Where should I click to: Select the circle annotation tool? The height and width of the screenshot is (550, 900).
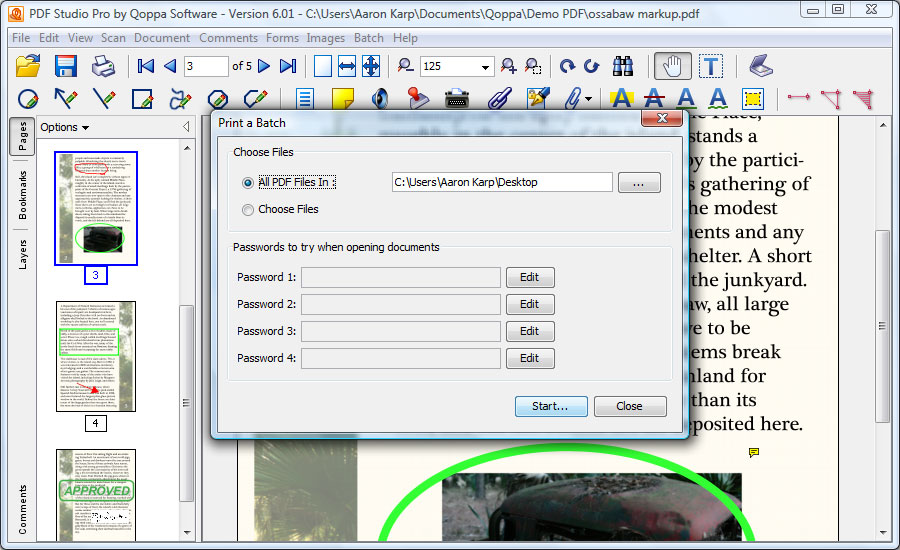[28, 99]
